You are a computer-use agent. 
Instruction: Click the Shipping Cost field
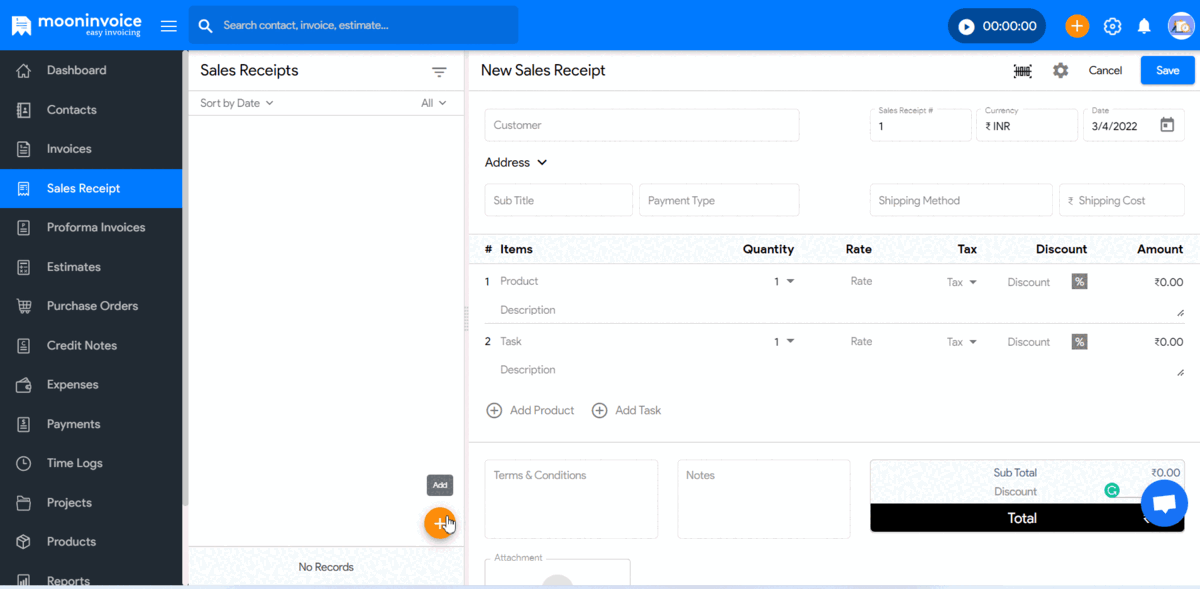[x=1122, y=200]
